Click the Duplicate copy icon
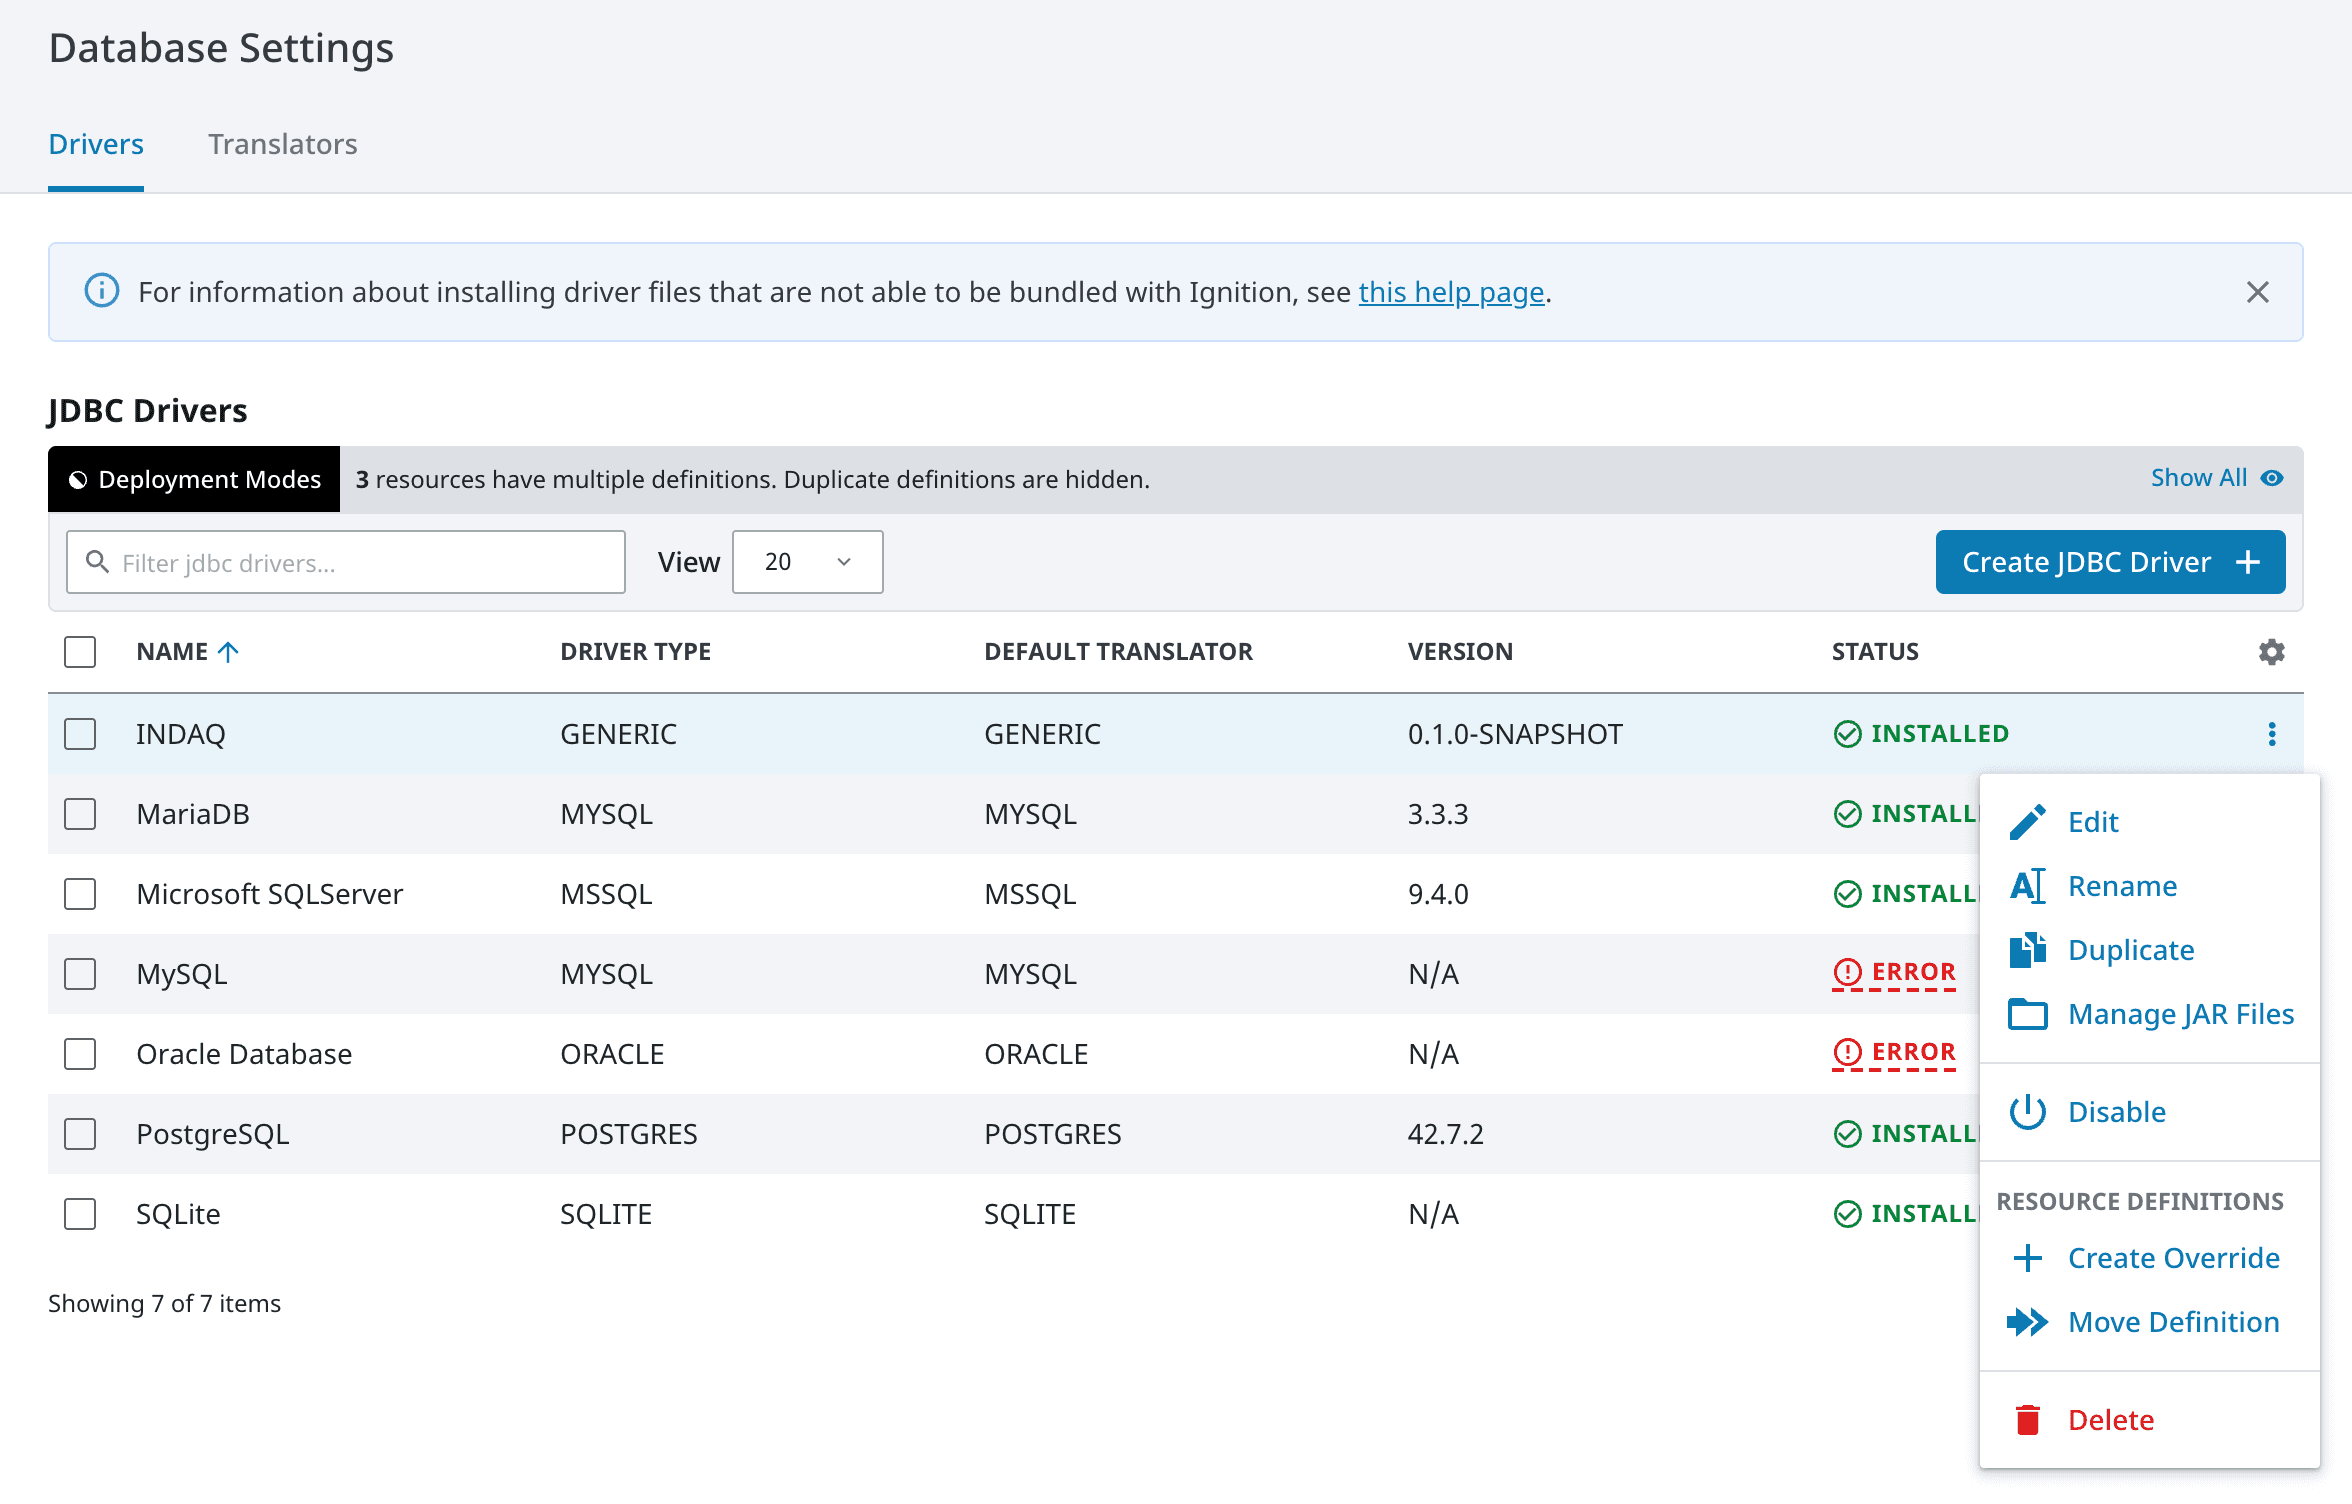The image size is (2352, 1504). click(2027, 950)
